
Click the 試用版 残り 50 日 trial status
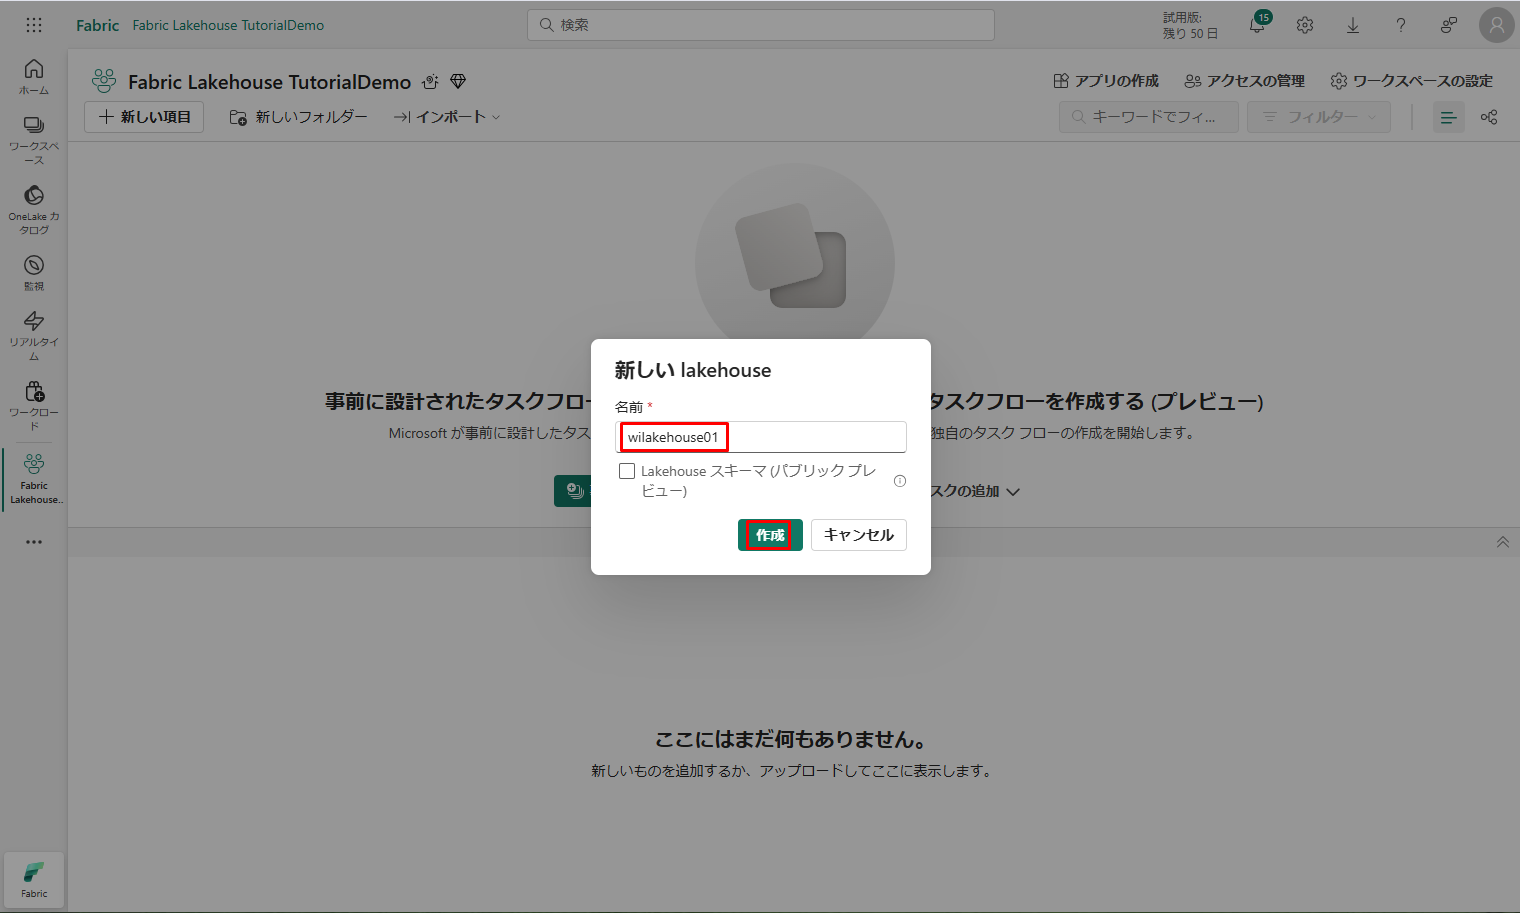click(1190, 25)
